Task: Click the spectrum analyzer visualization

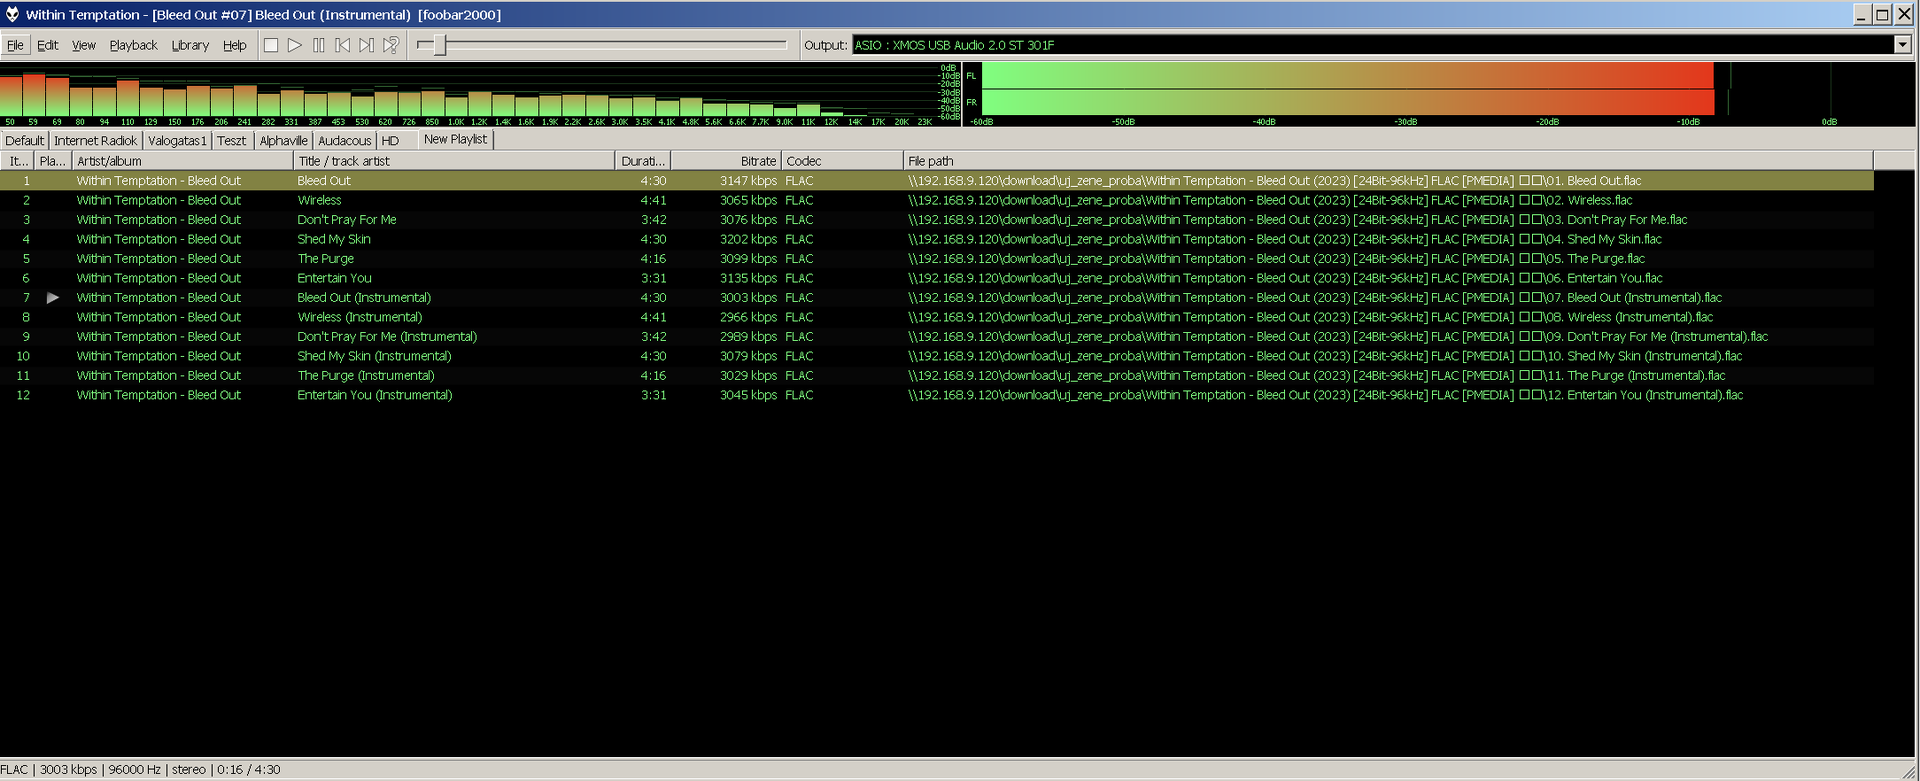Action: pyautogui.click(x=480, y=94)
